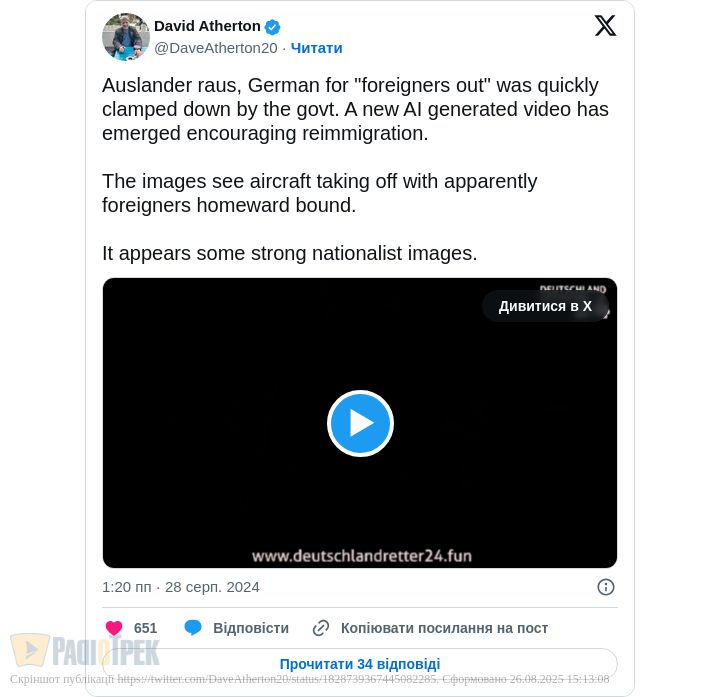Open the @DaveAtherton20 handle link
720x697 pixels.
coord(216,48)
